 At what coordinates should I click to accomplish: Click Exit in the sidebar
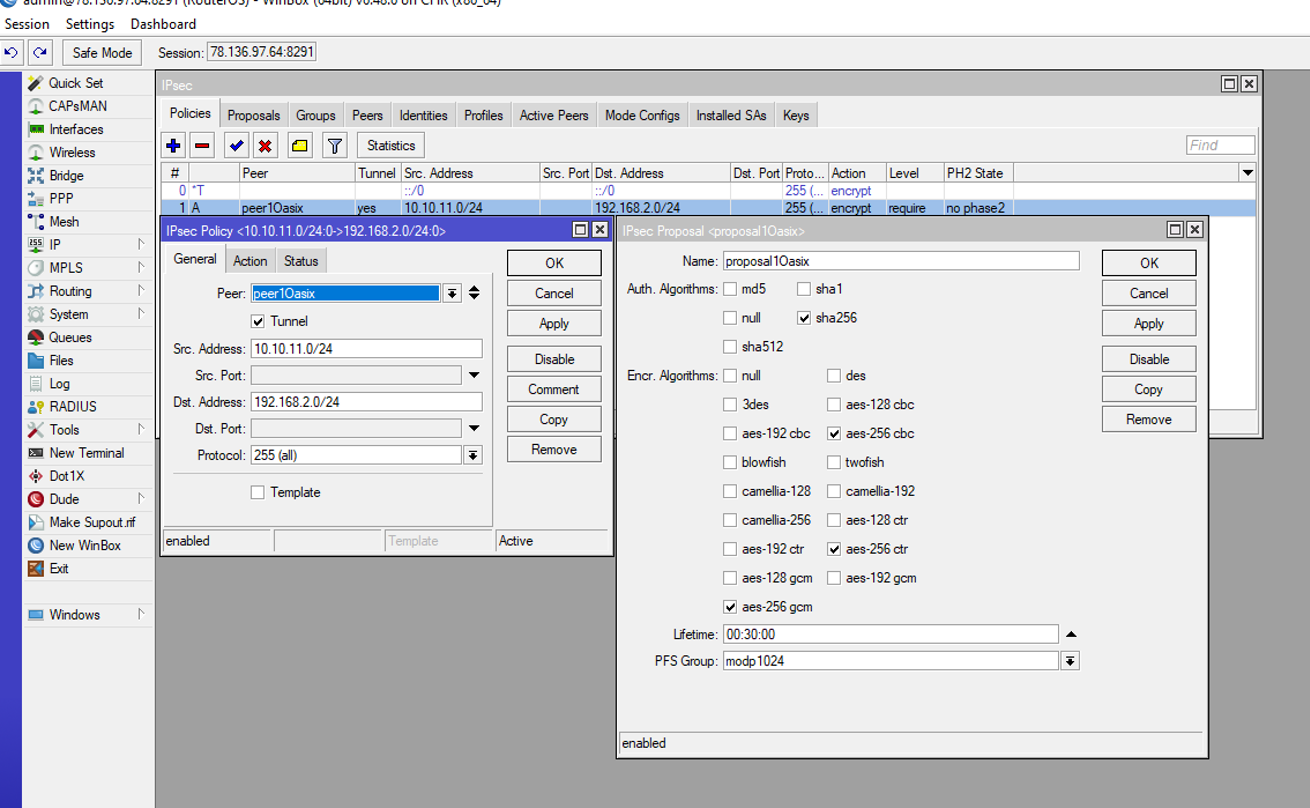(x=59, y=568)
